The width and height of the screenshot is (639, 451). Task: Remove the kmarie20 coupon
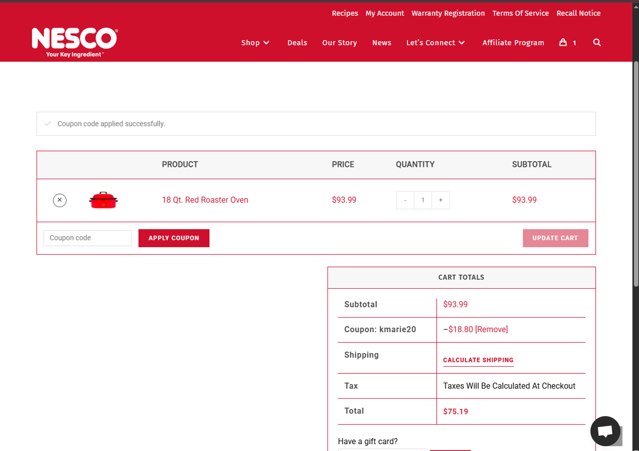[x=491, y=329]
